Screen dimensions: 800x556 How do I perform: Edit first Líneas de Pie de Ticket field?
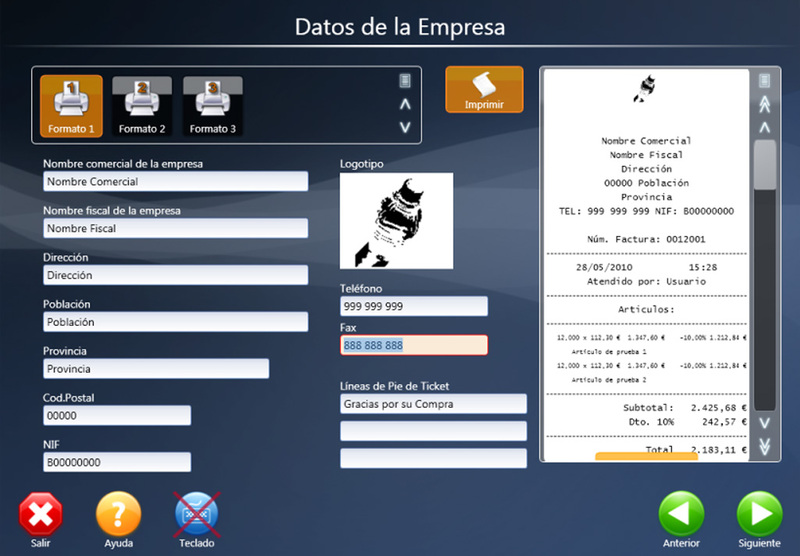pyautogui.click(x=433, y=404)
